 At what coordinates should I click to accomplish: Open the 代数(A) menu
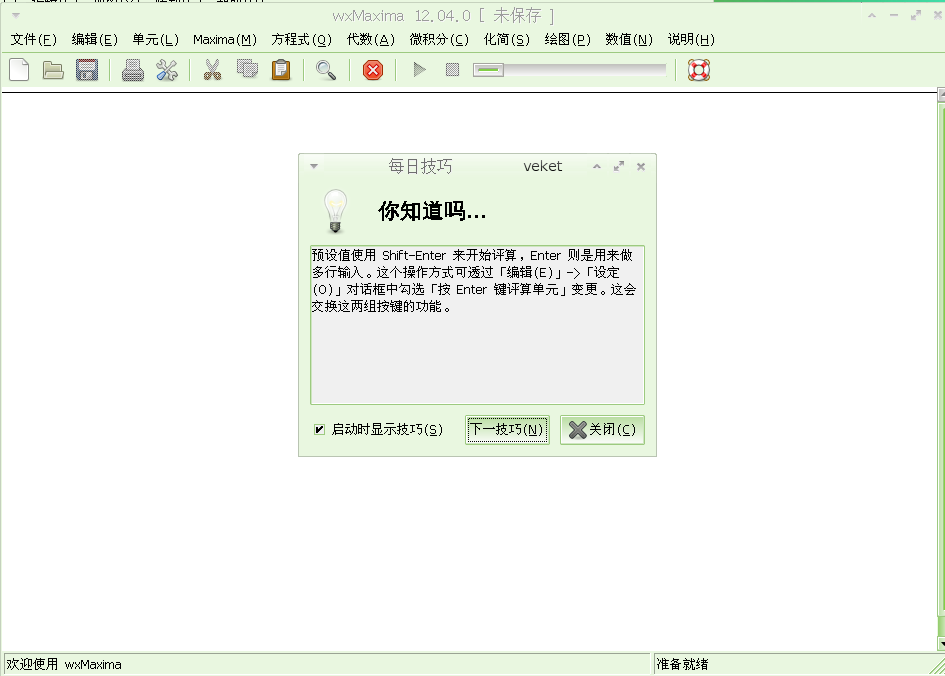pos(371,40)
